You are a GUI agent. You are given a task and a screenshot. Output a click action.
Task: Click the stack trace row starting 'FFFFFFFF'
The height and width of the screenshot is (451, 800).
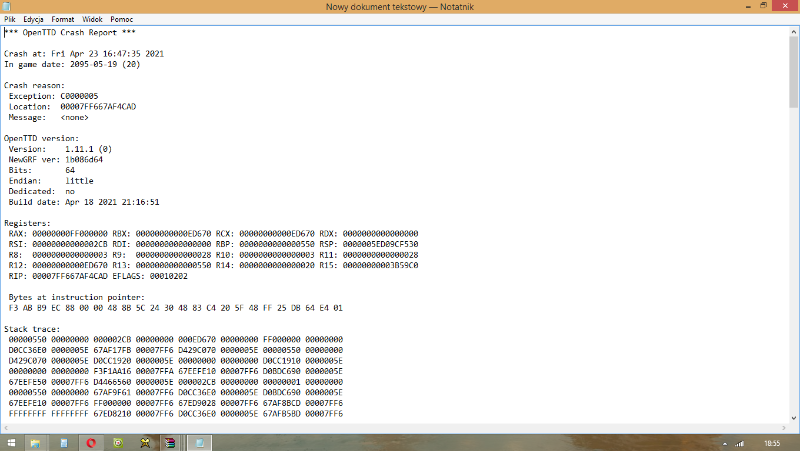176,413
